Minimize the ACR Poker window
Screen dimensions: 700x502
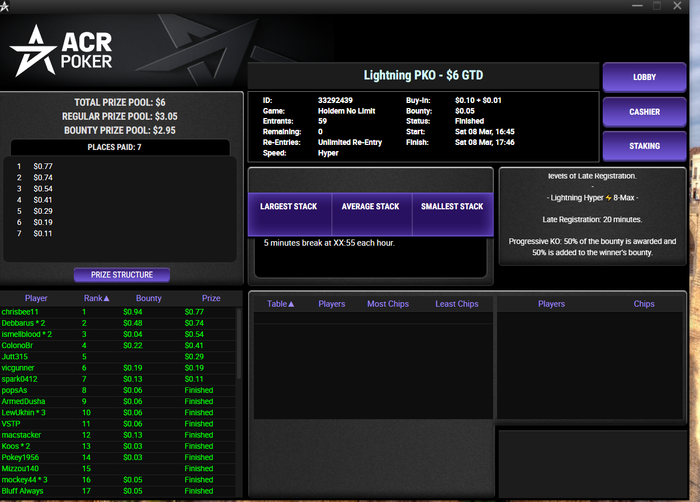pos(637,6)
